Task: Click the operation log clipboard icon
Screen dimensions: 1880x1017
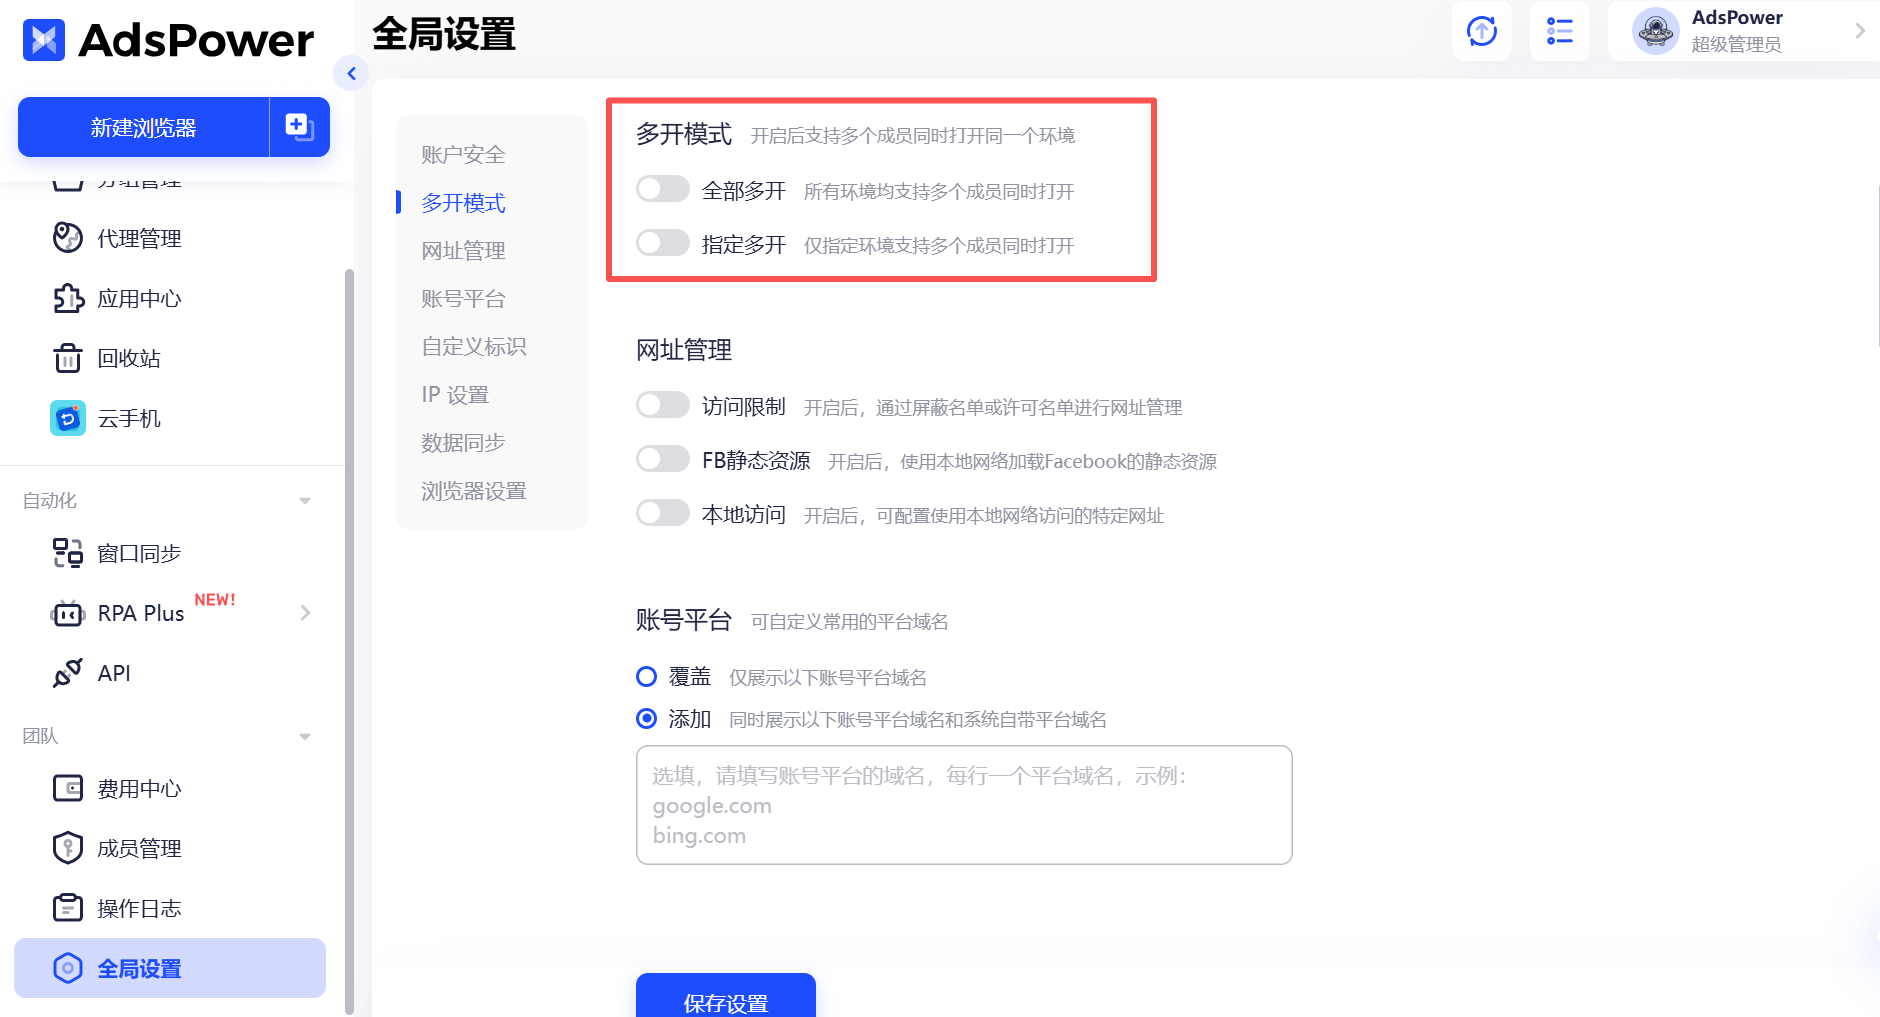Action: pyautogui.click(x=67, y=908)
